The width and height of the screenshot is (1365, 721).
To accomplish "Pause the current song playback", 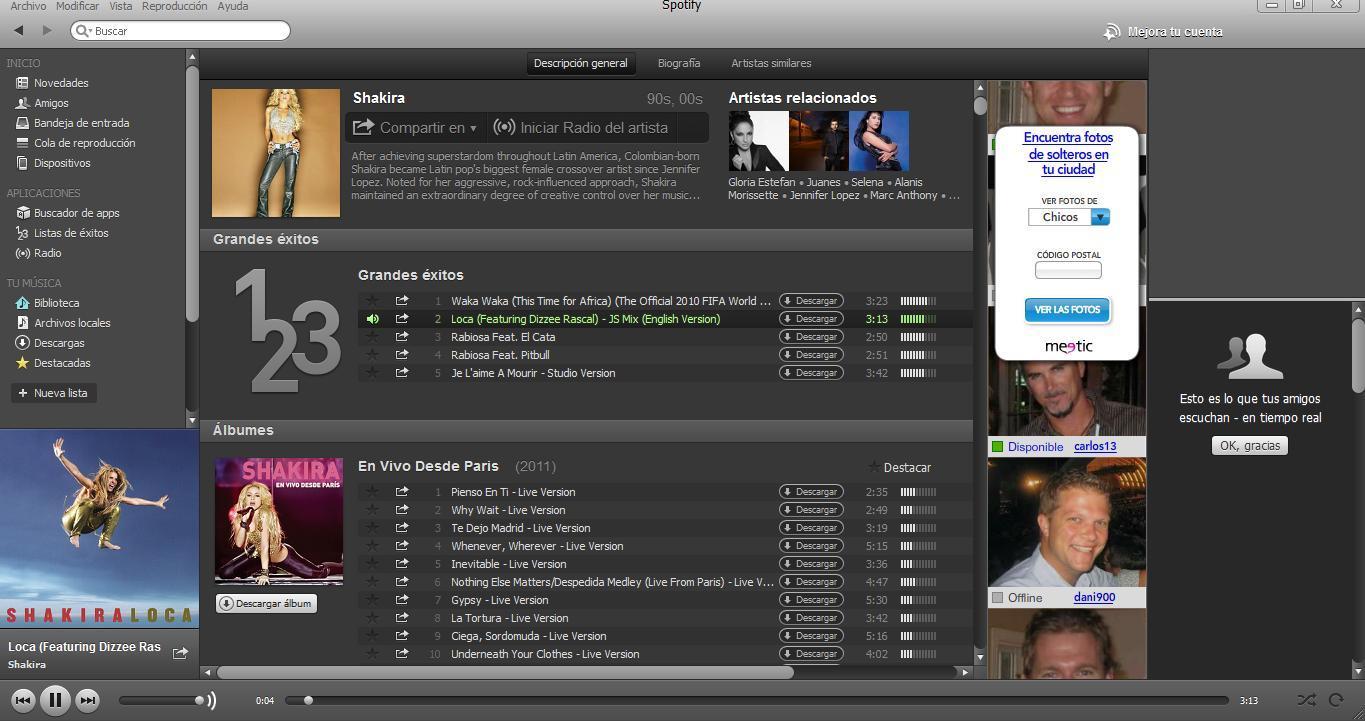I will [55, 700].
